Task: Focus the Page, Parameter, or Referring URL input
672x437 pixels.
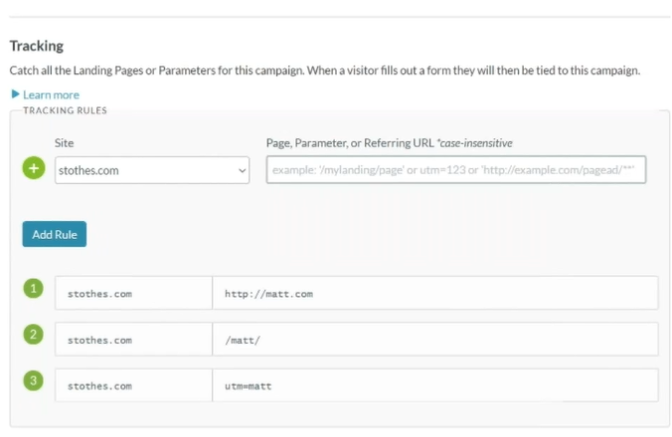Action: pyautogui.click(x=455, y=171)
